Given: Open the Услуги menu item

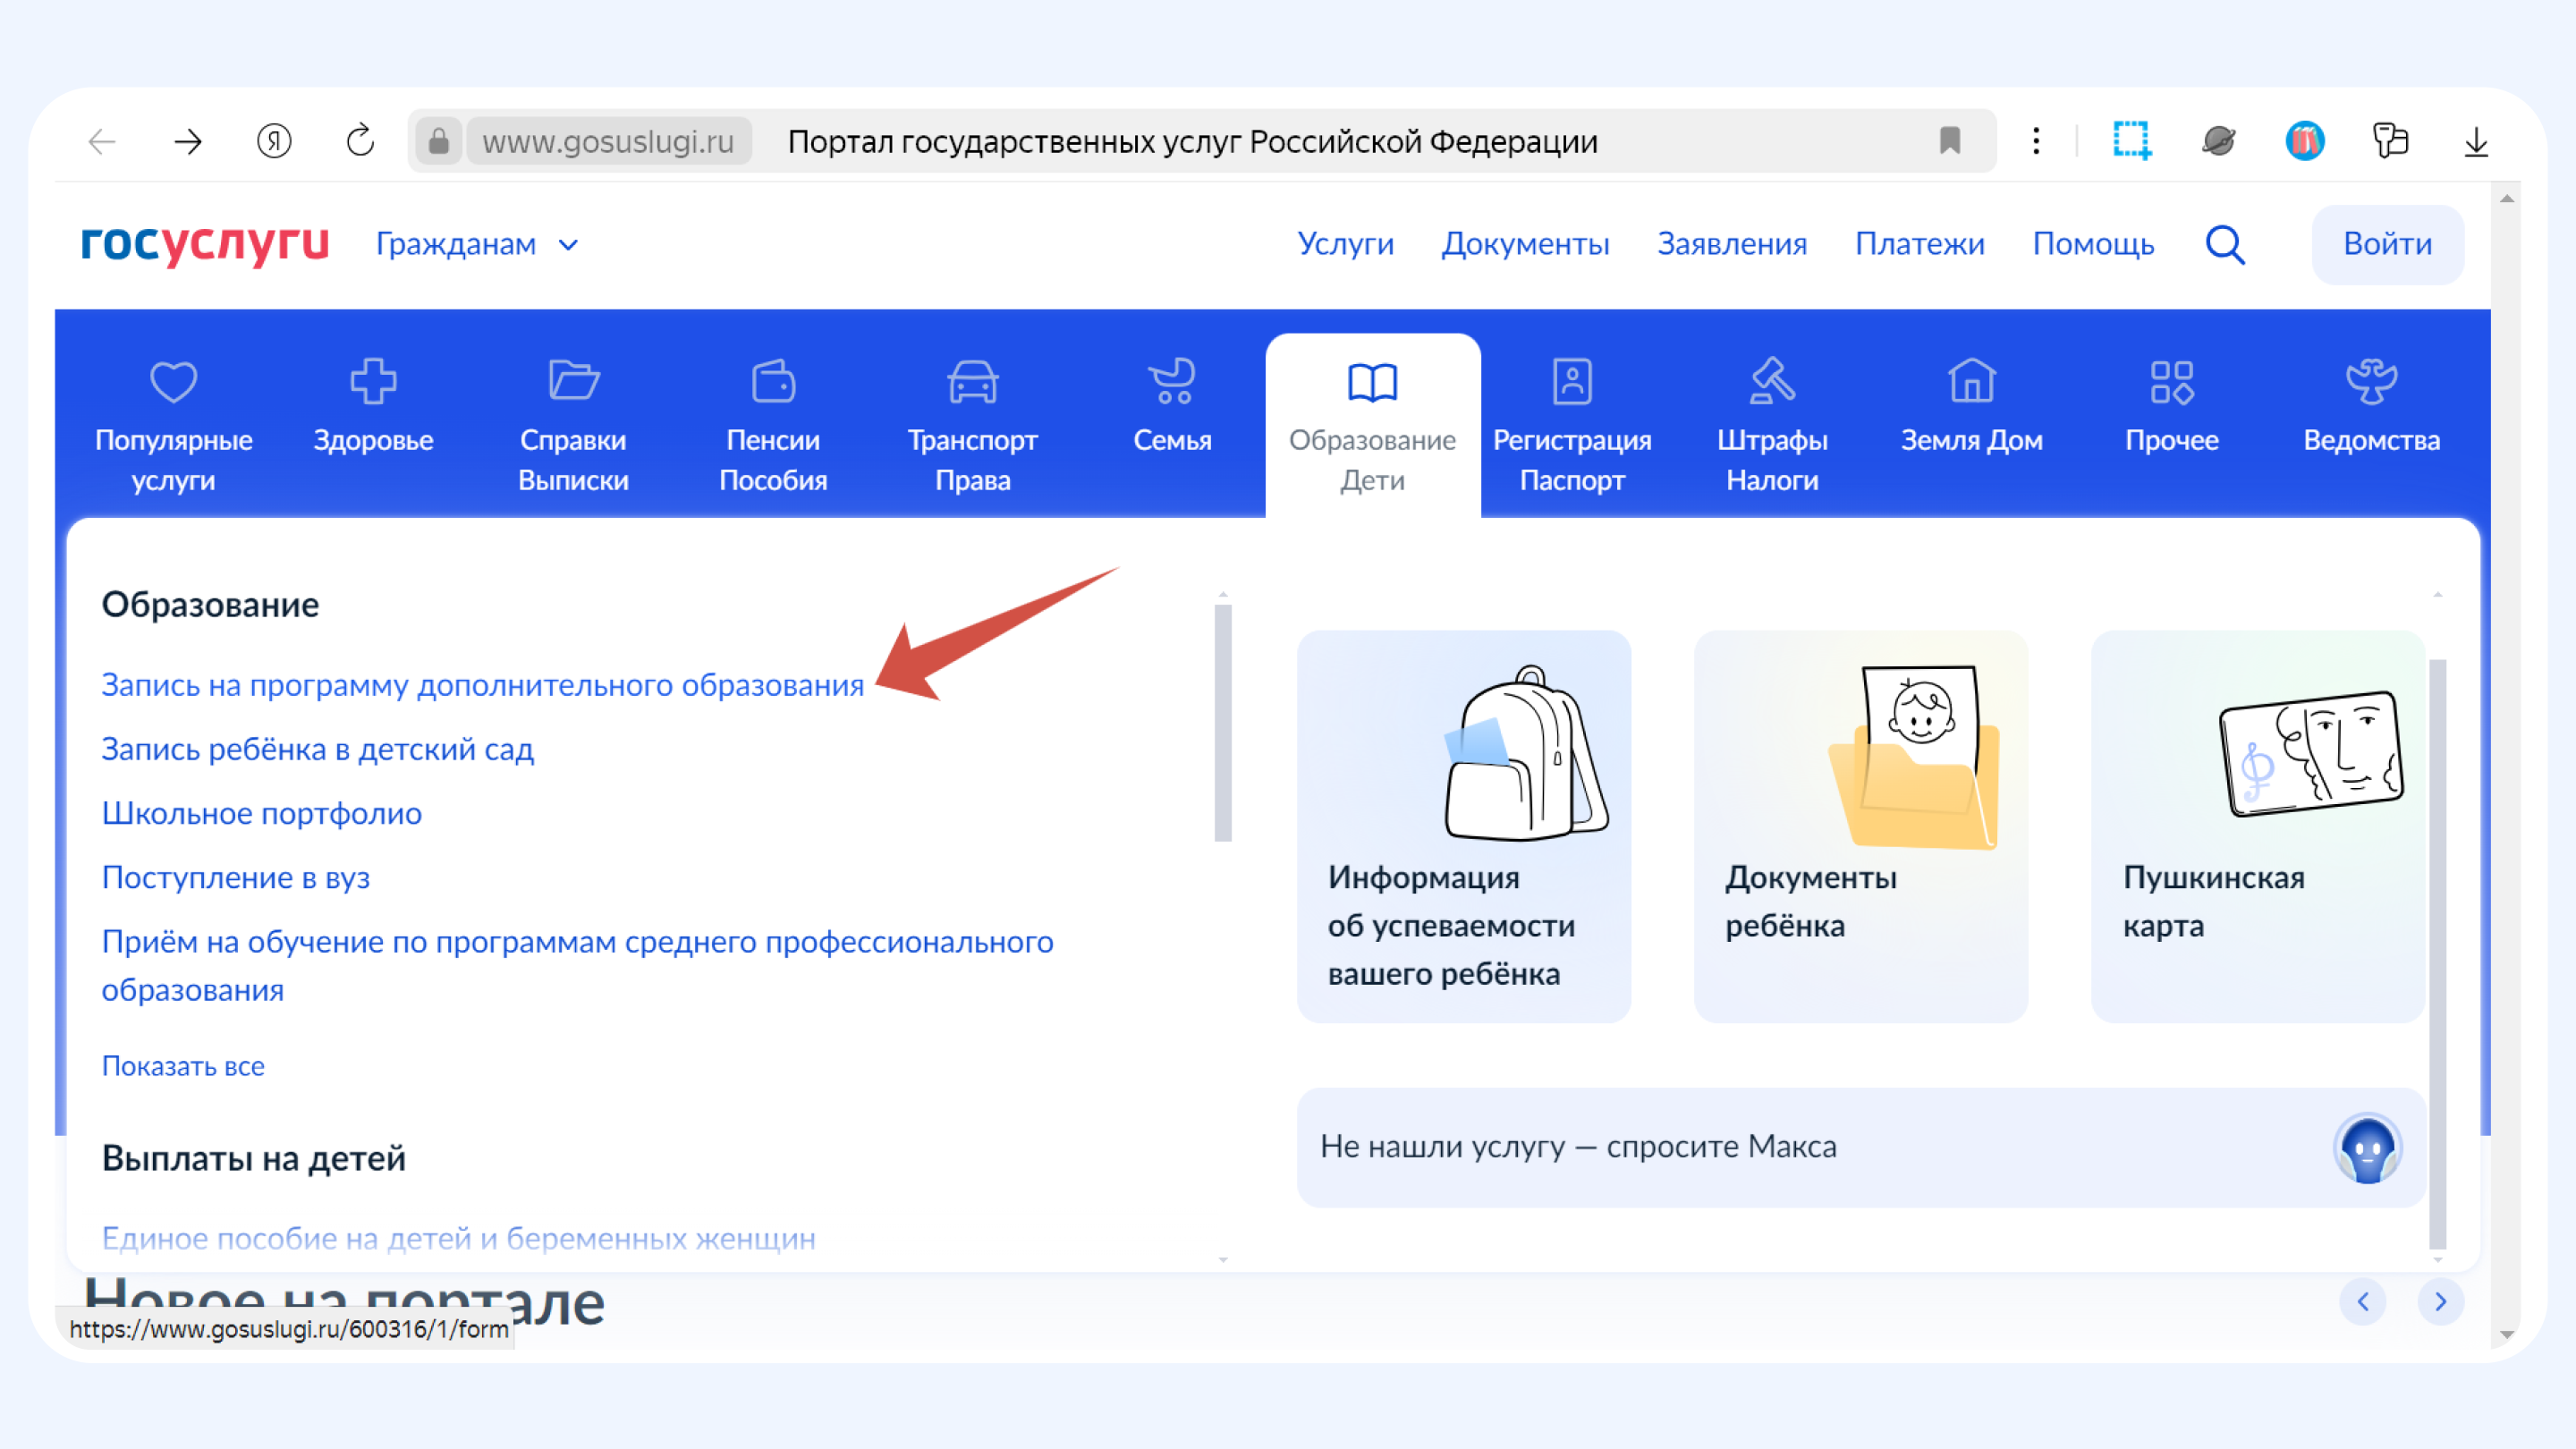Looking at the screenshot, I should click(x=1345, y=244).
